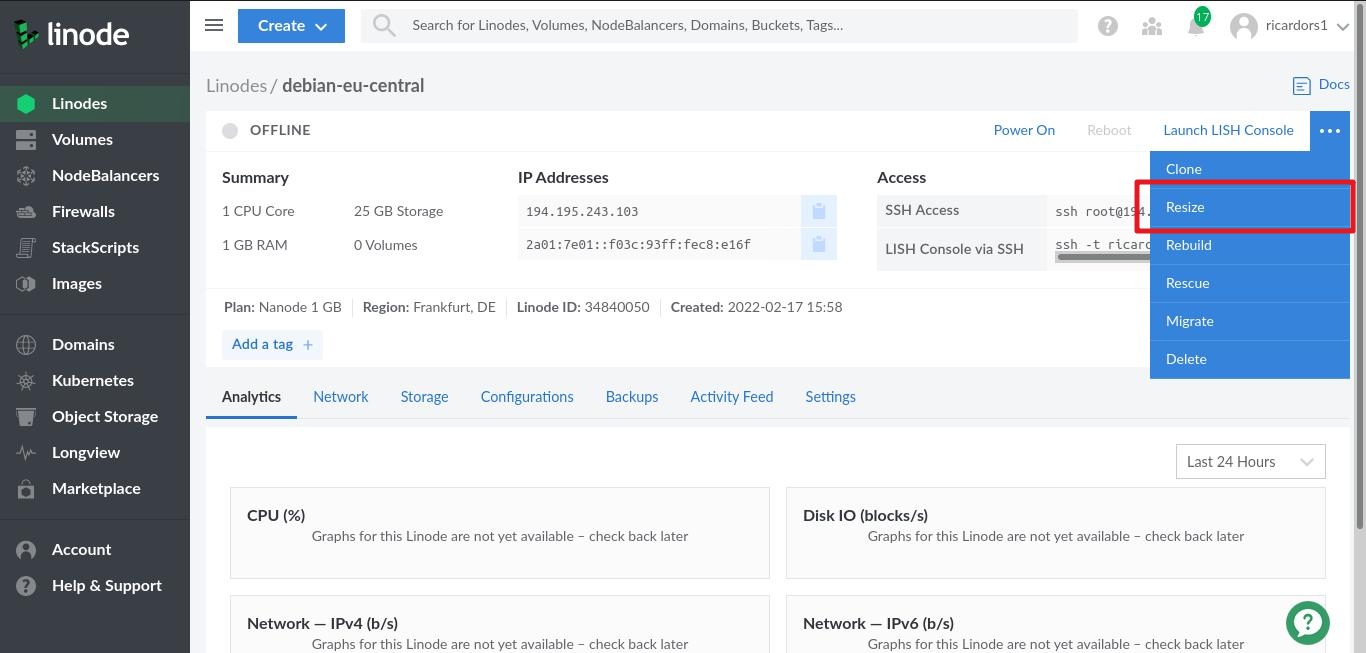Click Power On

[x=1024, y=130]
